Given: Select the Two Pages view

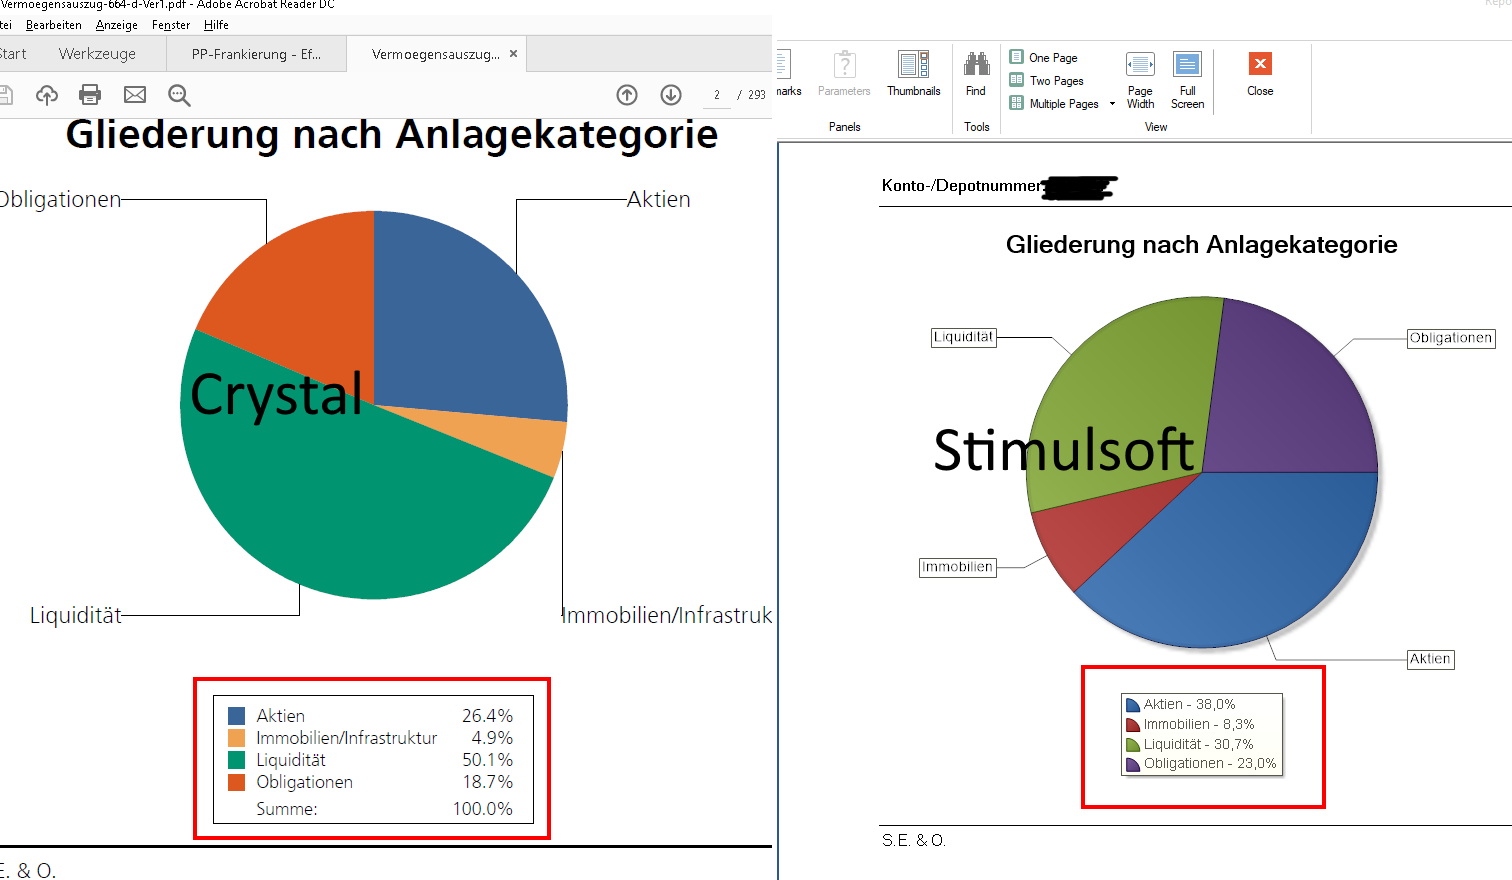Looking at the screenshot, I should pos(1046,81).
